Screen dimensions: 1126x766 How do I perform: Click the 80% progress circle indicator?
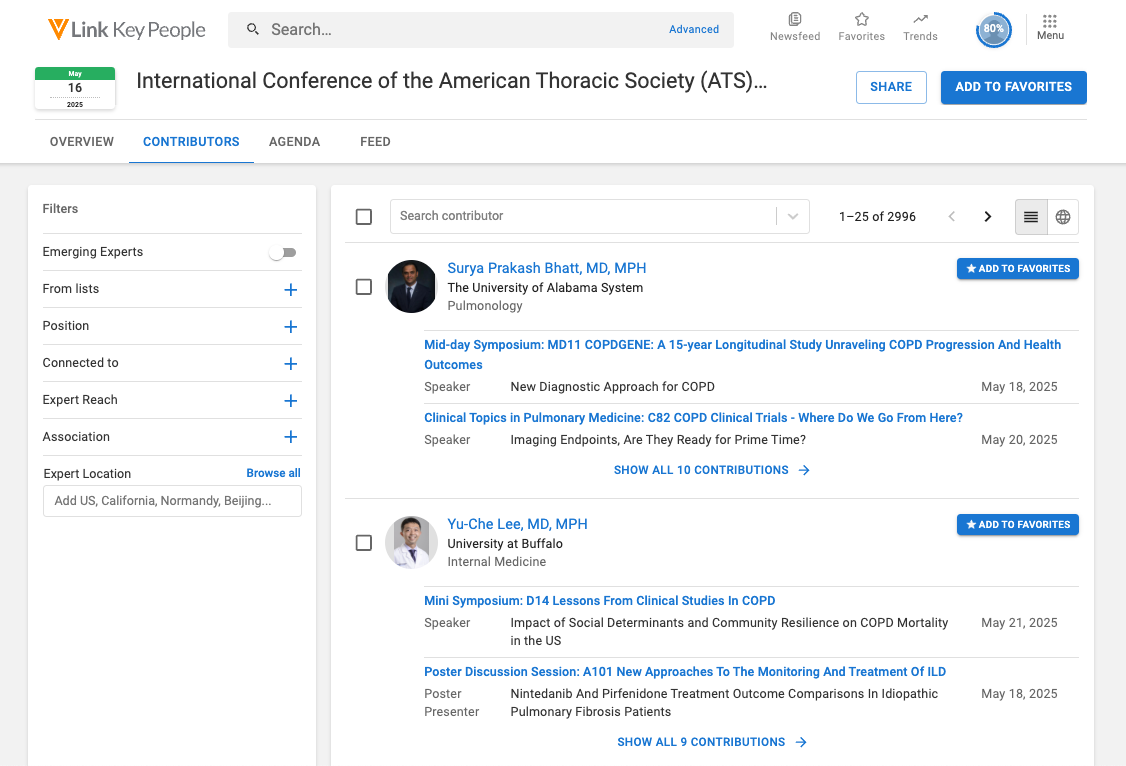[993, 30]
